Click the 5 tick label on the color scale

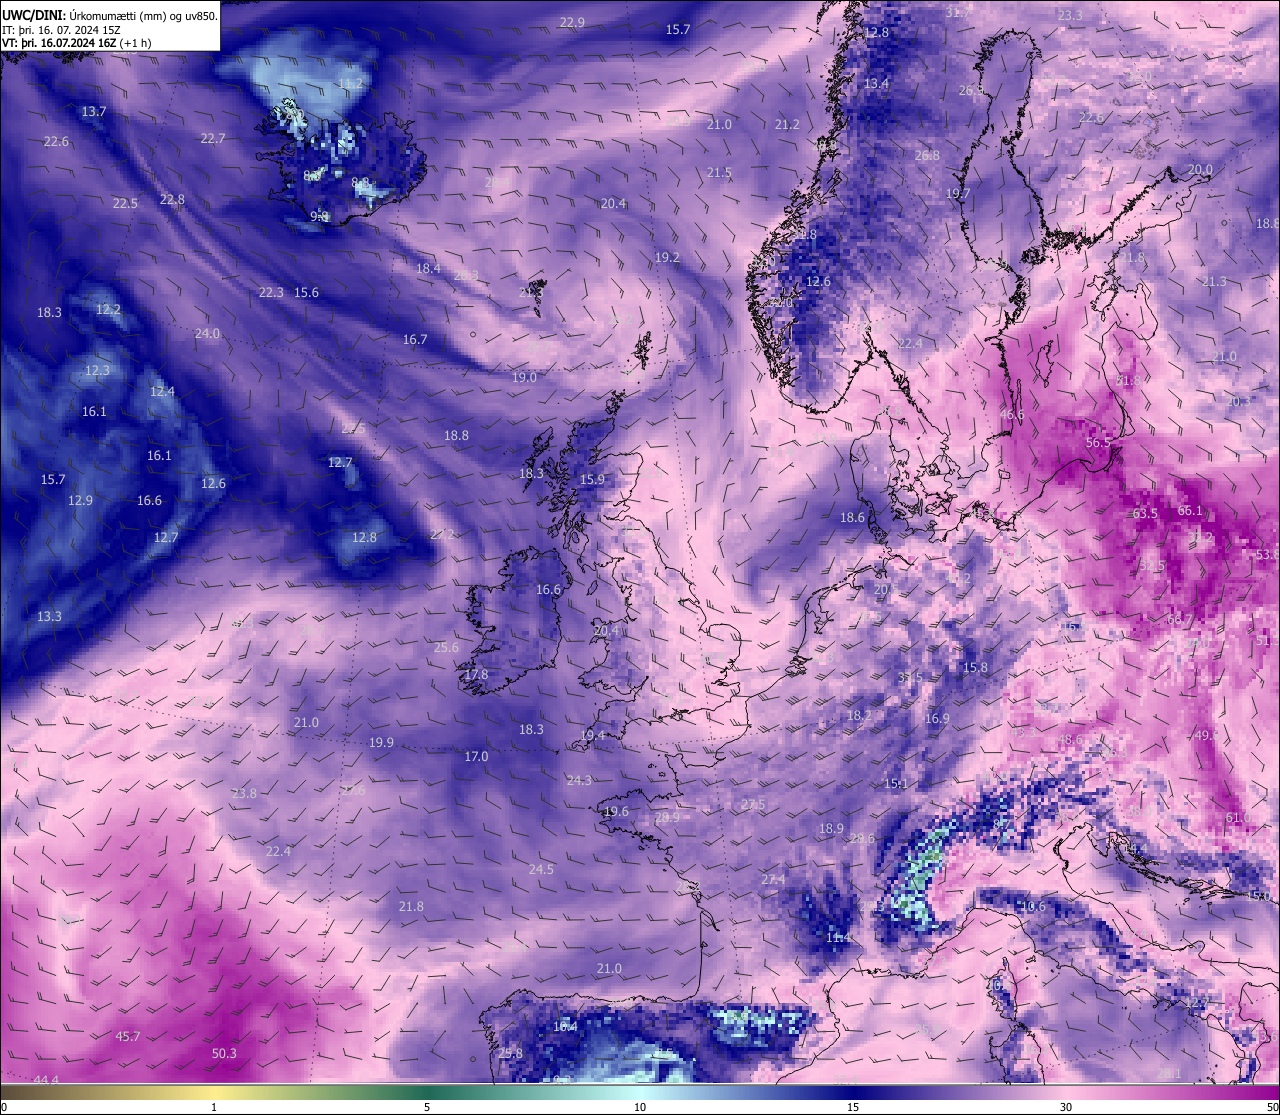tap(427, 1107)
